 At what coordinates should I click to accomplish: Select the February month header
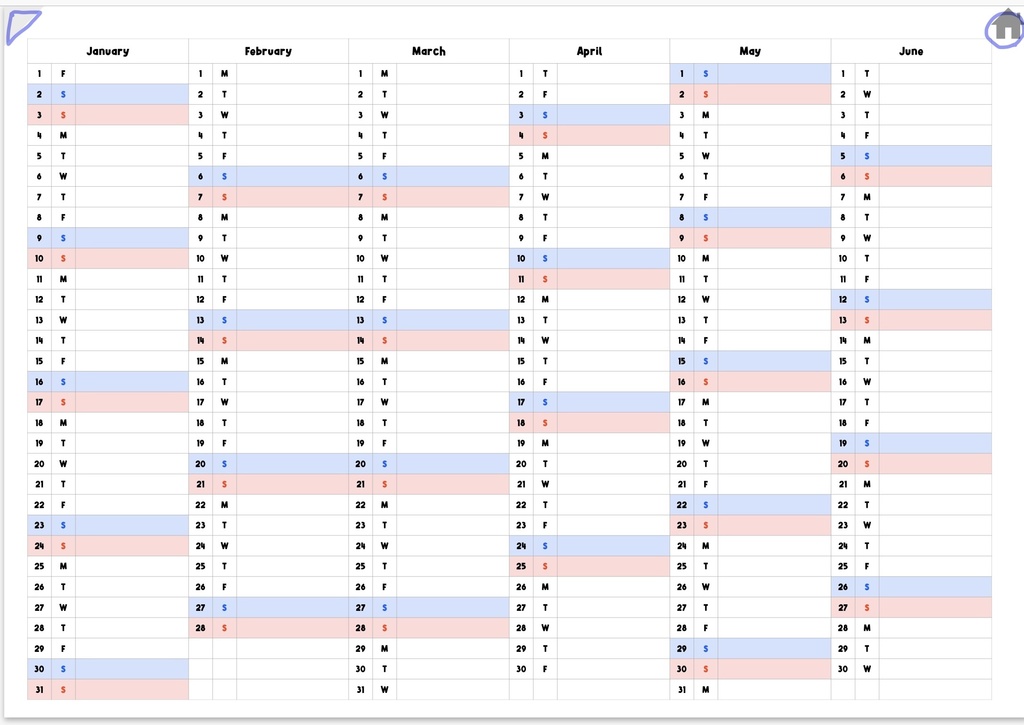[x=268, y=51]
